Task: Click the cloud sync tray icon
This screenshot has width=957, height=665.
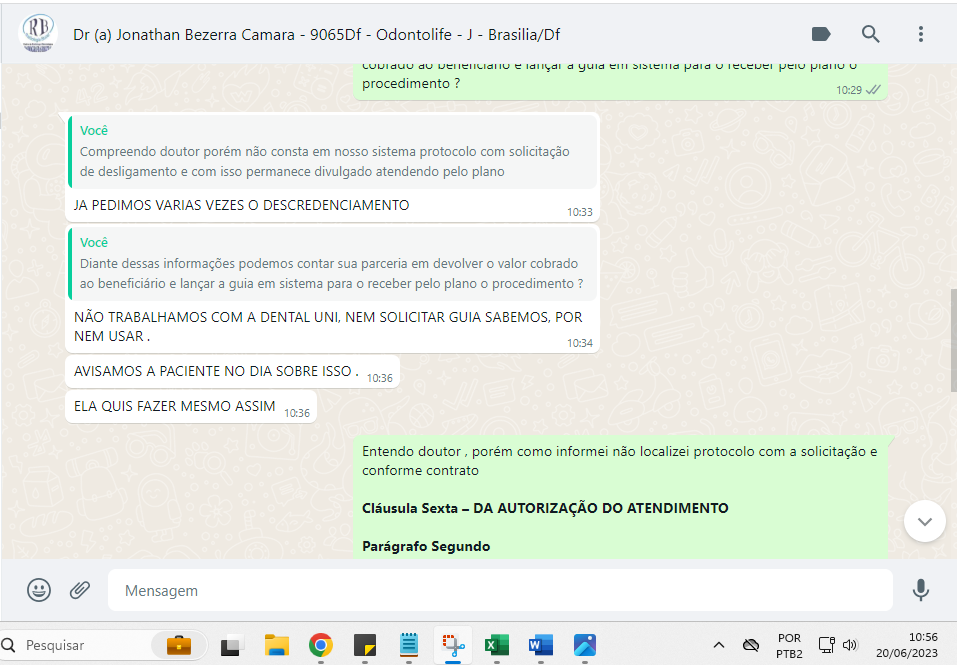Action: 751,645
